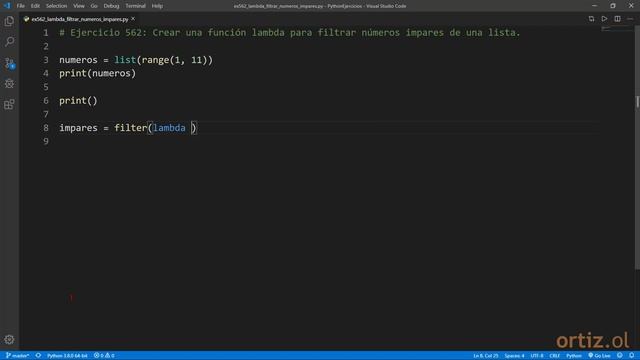Open the Extensions view
This screenshot has height=360, width=640.
coord(9,104)
